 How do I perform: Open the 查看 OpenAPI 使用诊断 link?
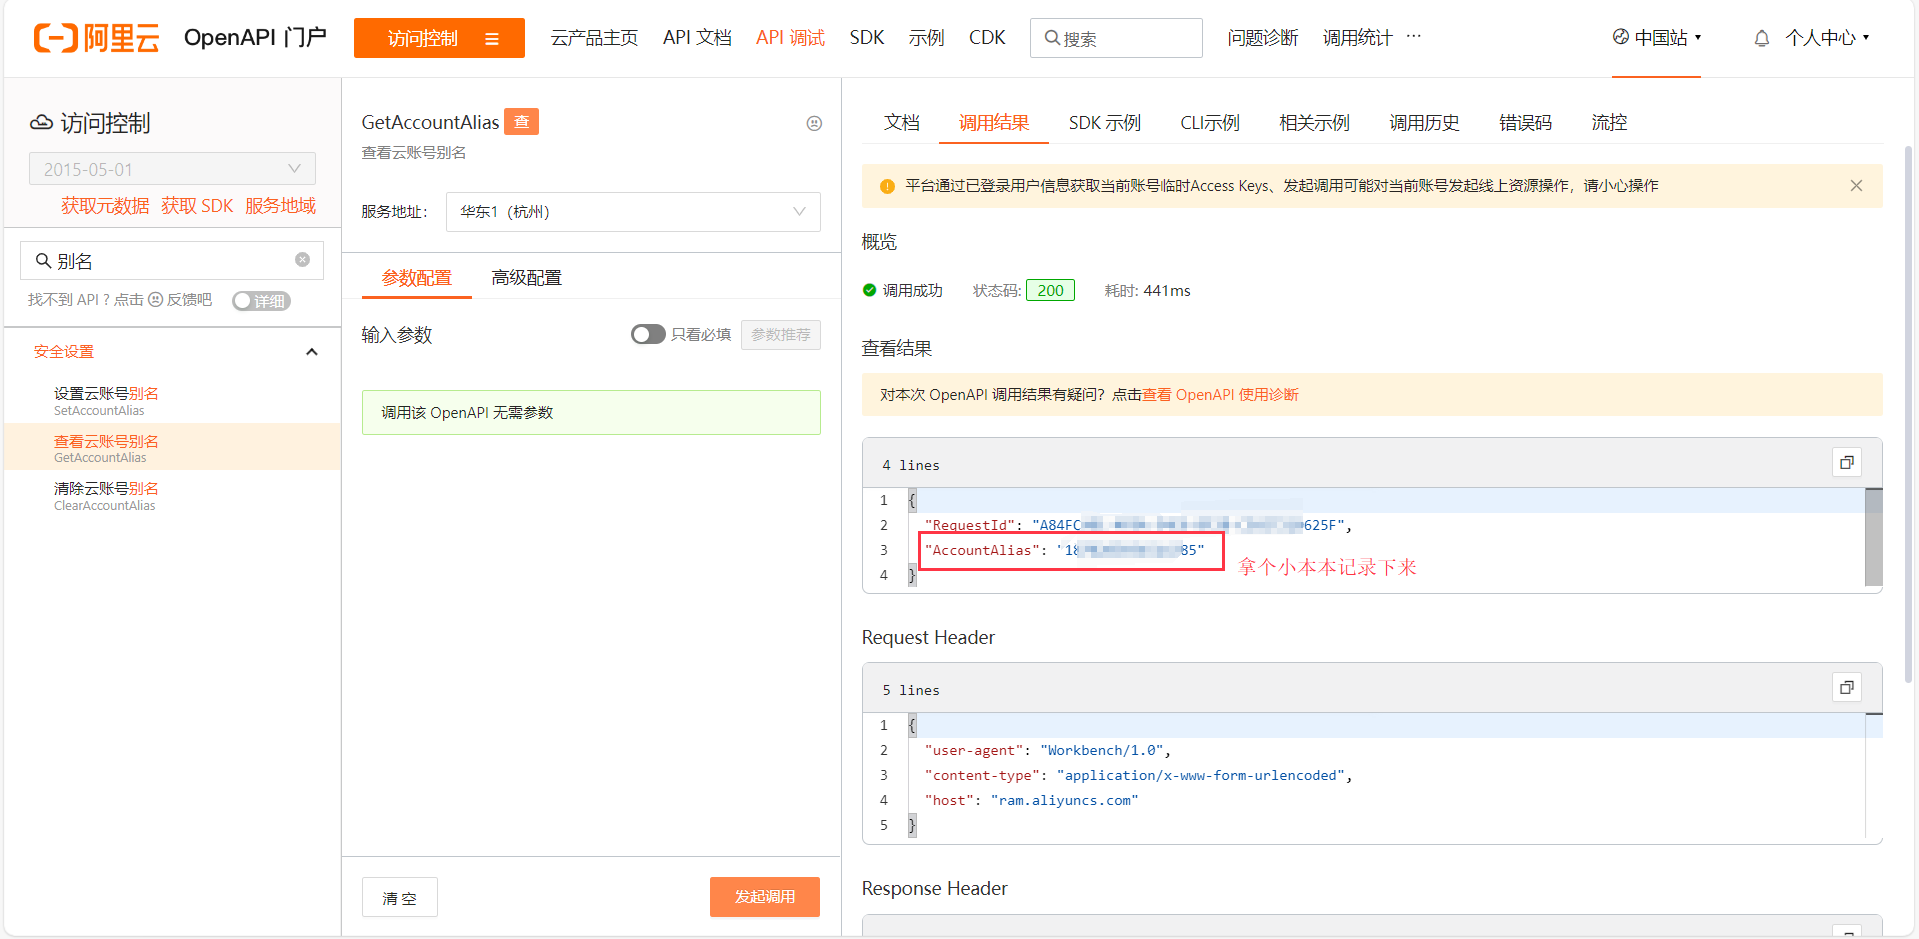pos(1220,395)
